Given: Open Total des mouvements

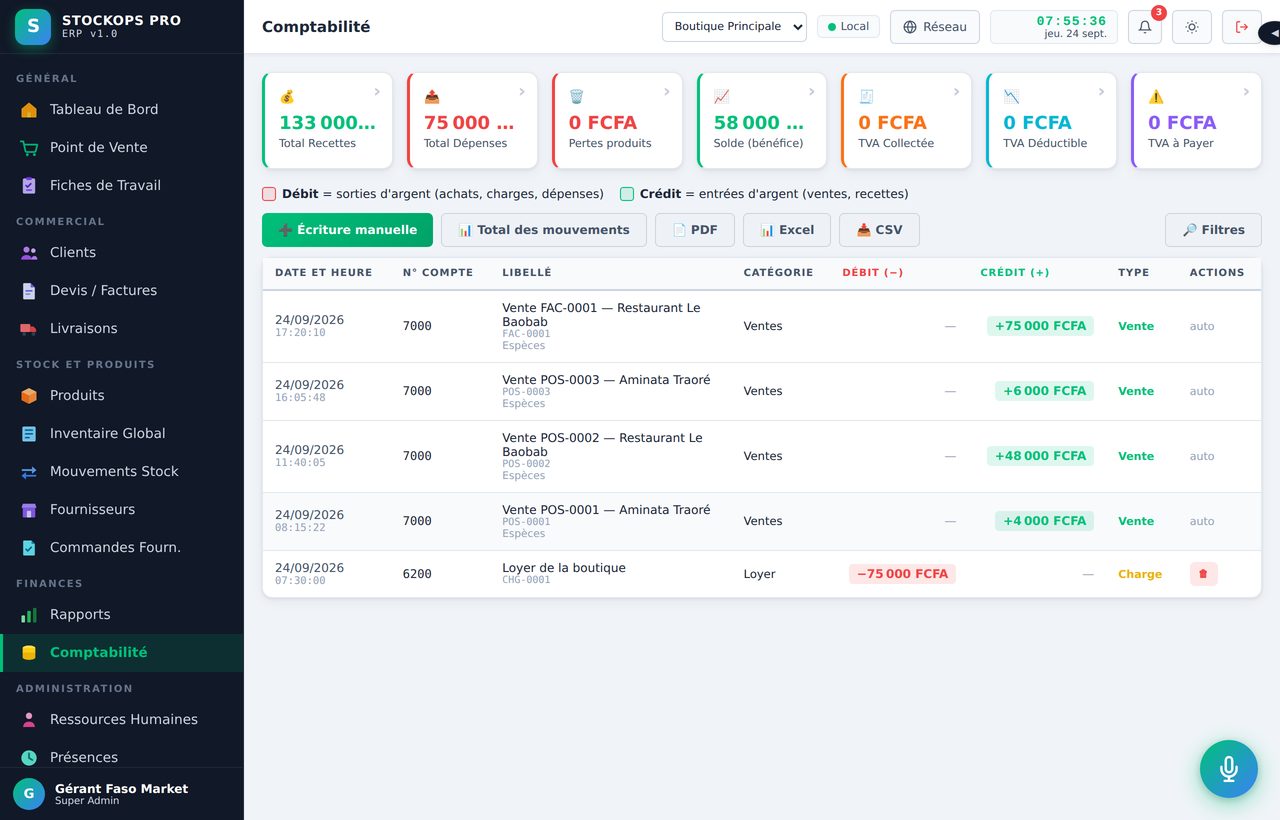Looking at the screenshot, I should pyautogui.click(x=544, y=230).
